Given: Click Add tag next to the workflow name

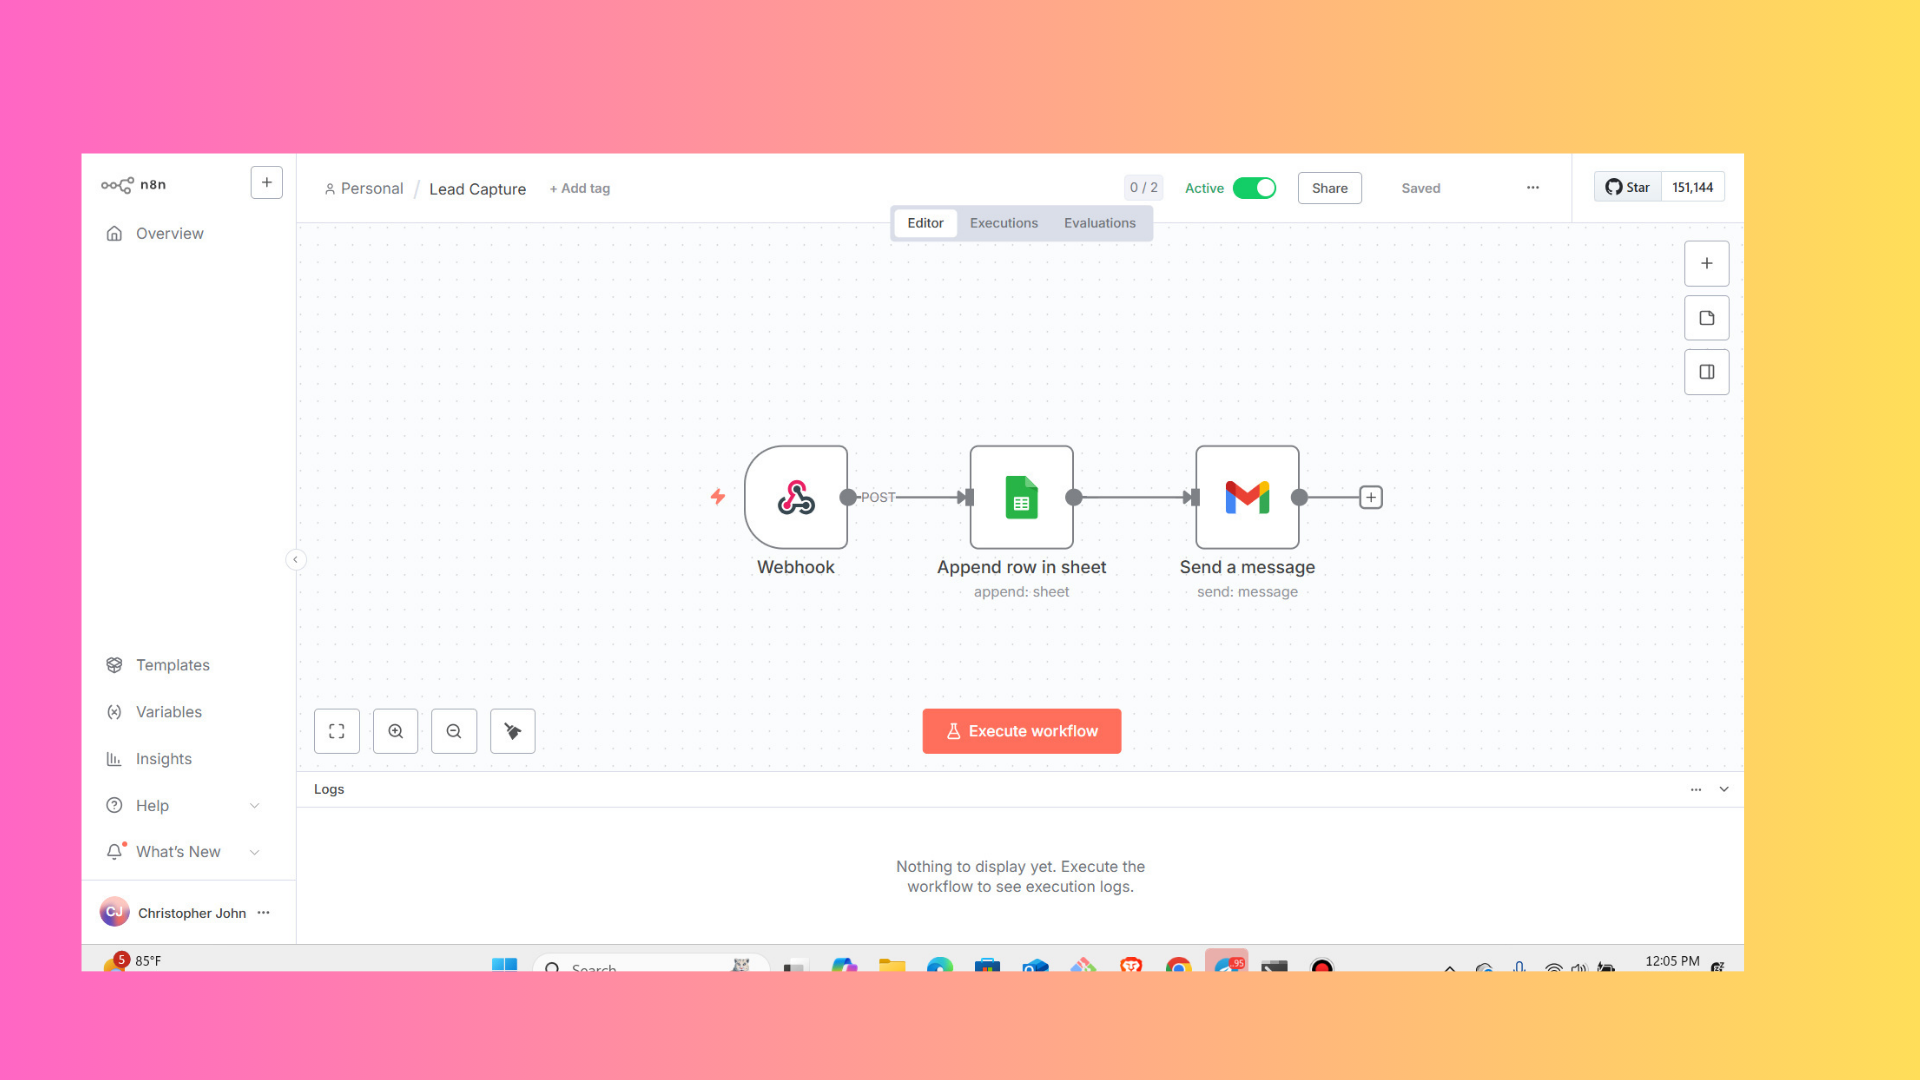Looking at the screenshot, I should (580, 188).
